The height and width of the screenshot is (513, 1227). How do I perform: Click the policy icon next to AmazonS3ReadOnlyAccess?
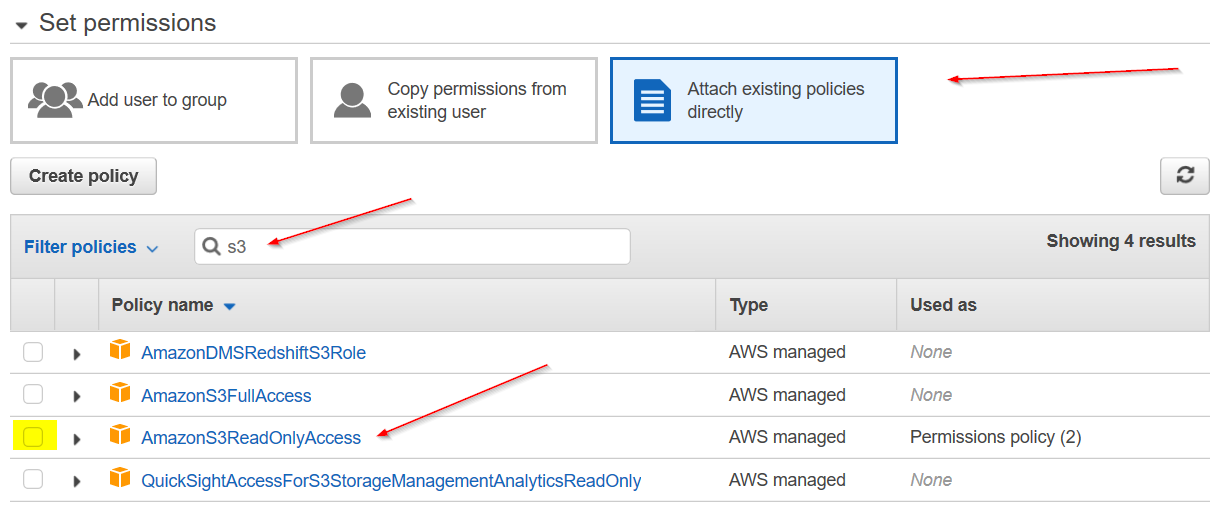(x=120, y=436)
